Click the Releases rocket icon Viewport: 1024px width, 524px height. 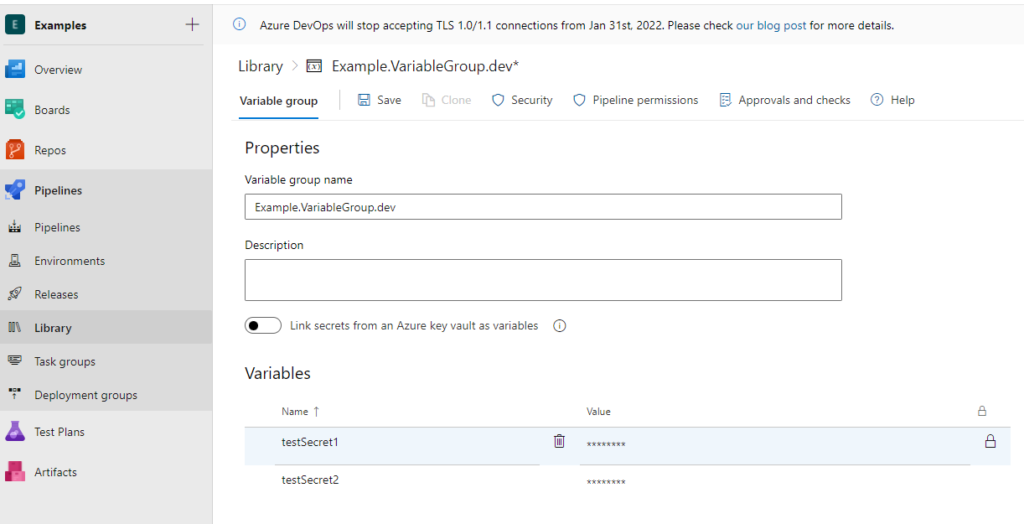coord(14,294)
